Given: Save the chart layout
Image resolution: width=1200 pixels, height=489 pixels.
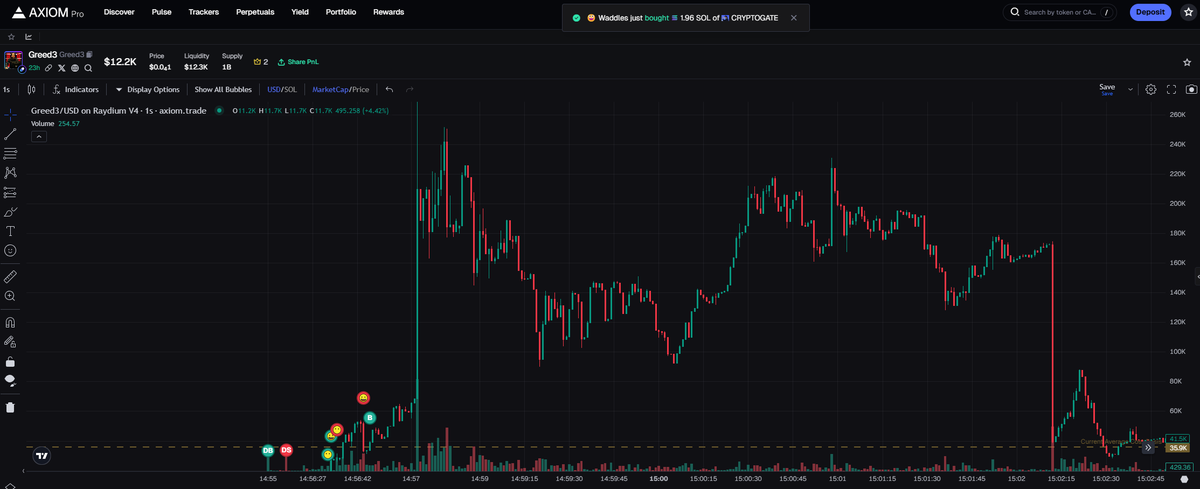Looking at the screenshot, I should coord(1107,89).
